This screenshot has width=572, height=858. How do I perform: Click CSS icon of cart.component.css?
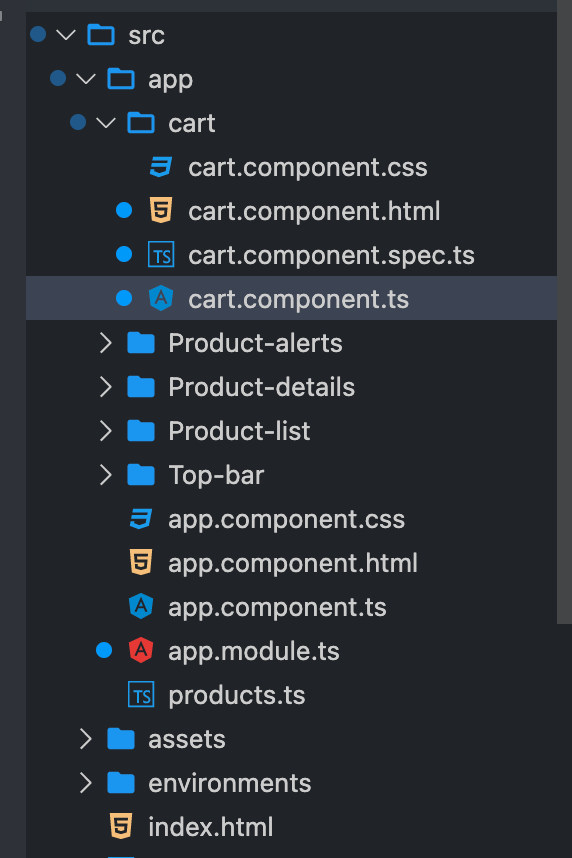[x=161, y=167]
